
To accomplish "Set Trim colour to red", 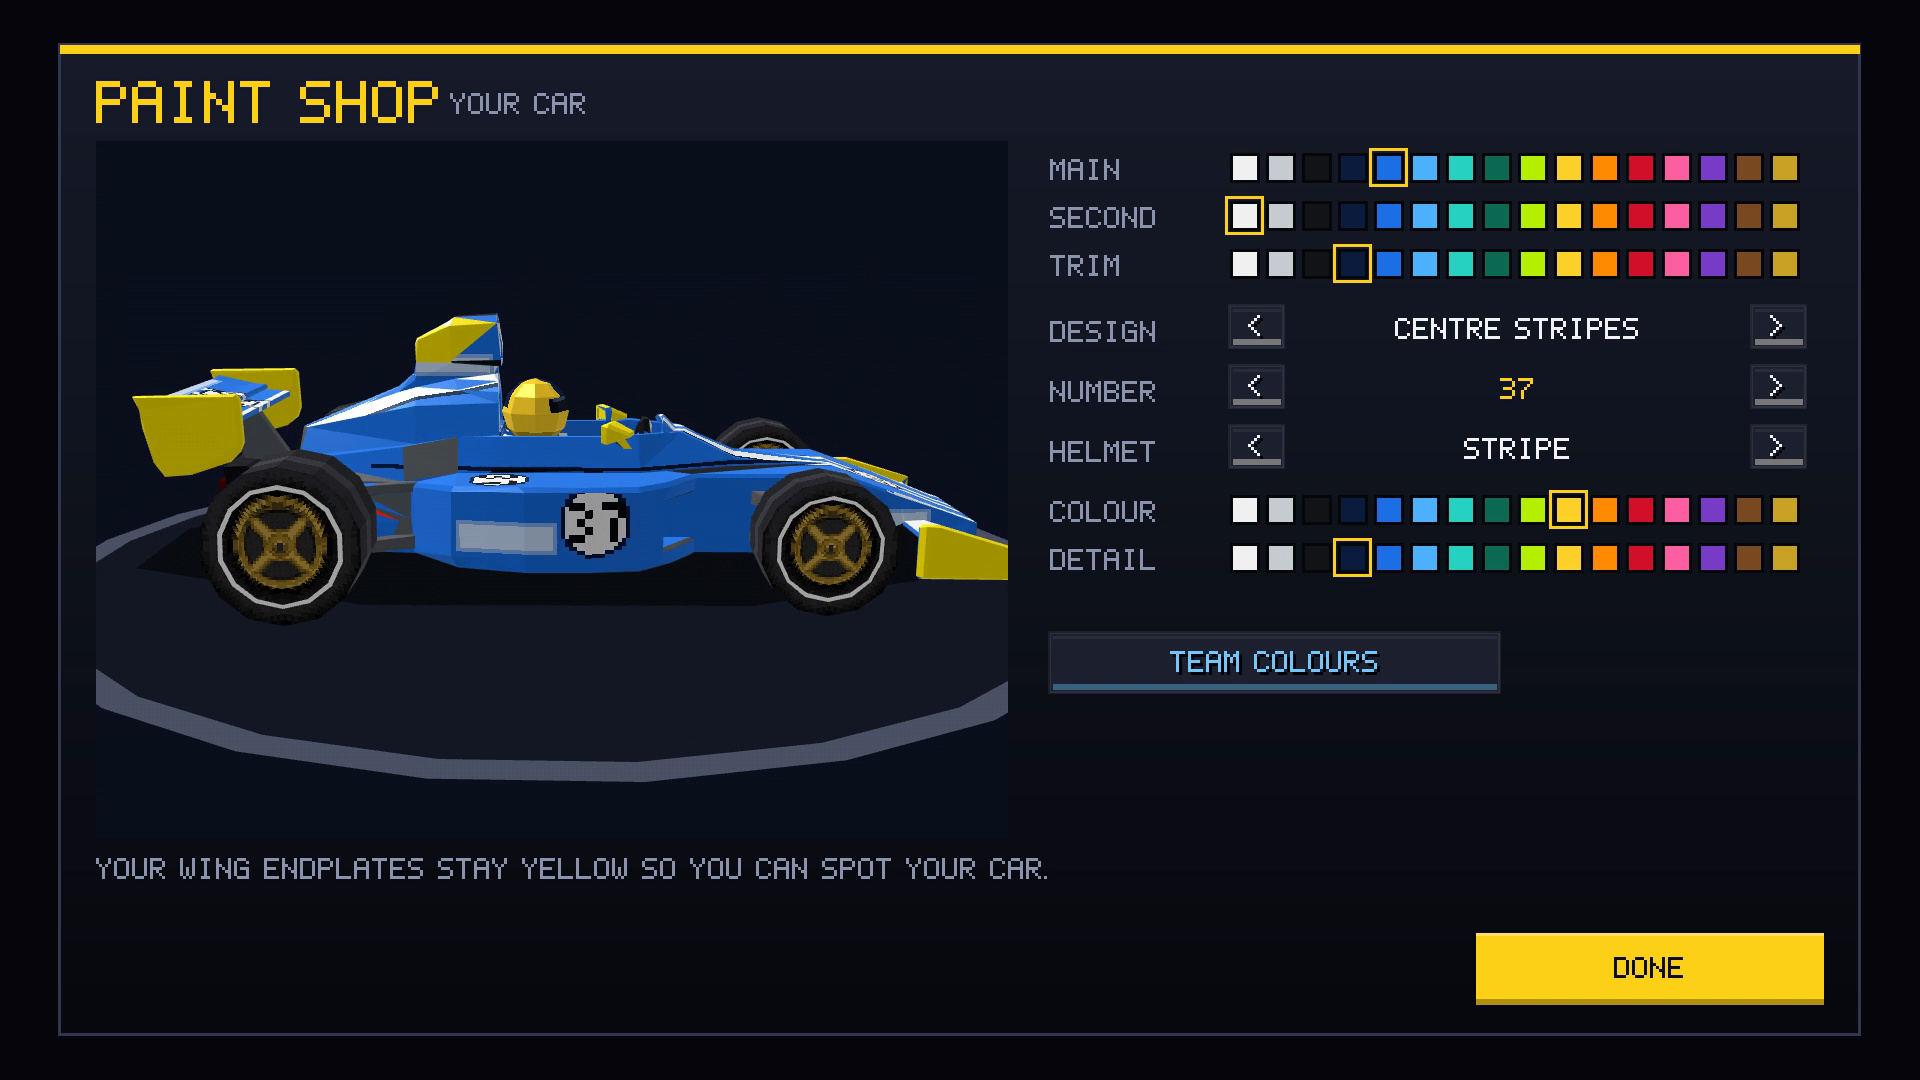I will 1641,264.
